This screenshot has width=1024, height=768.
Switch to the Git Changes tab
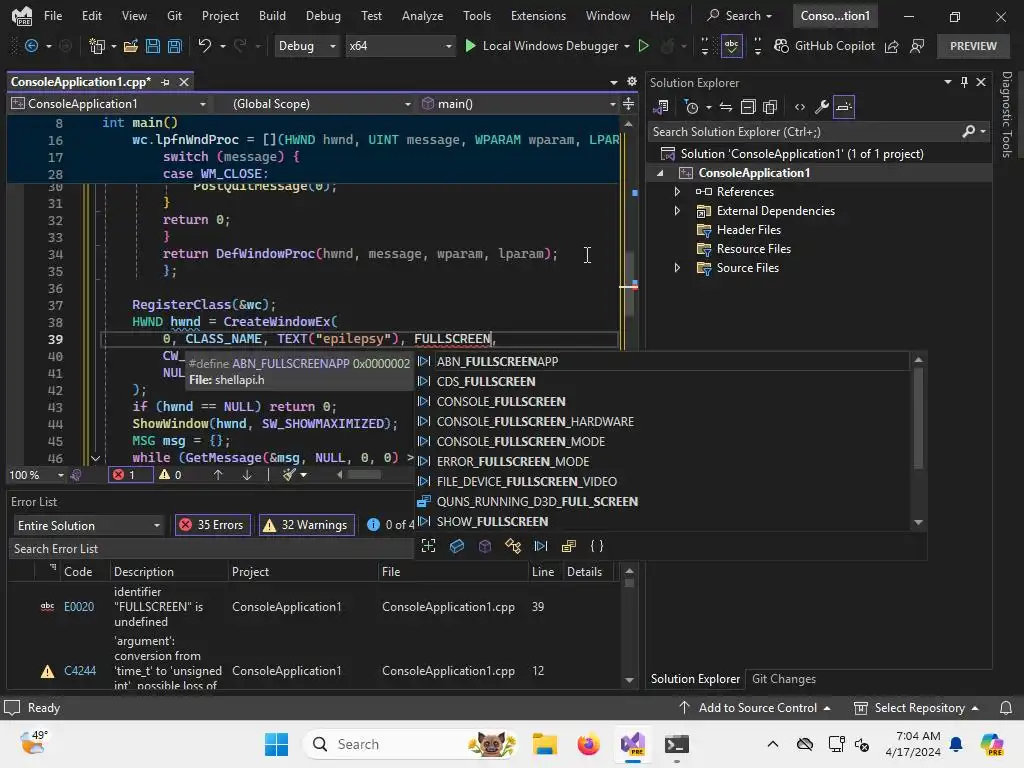784,679
